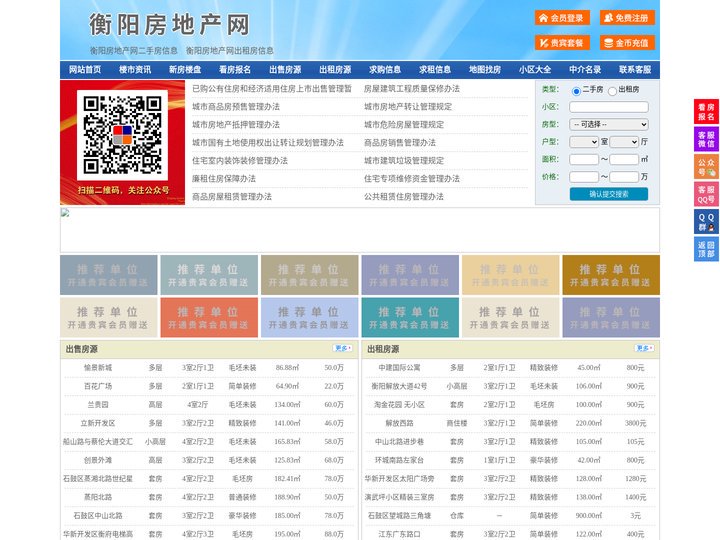Open the 立新开发区 sale listing
Viewport: 720px width, 540px height.
click(x=98, y=423)
